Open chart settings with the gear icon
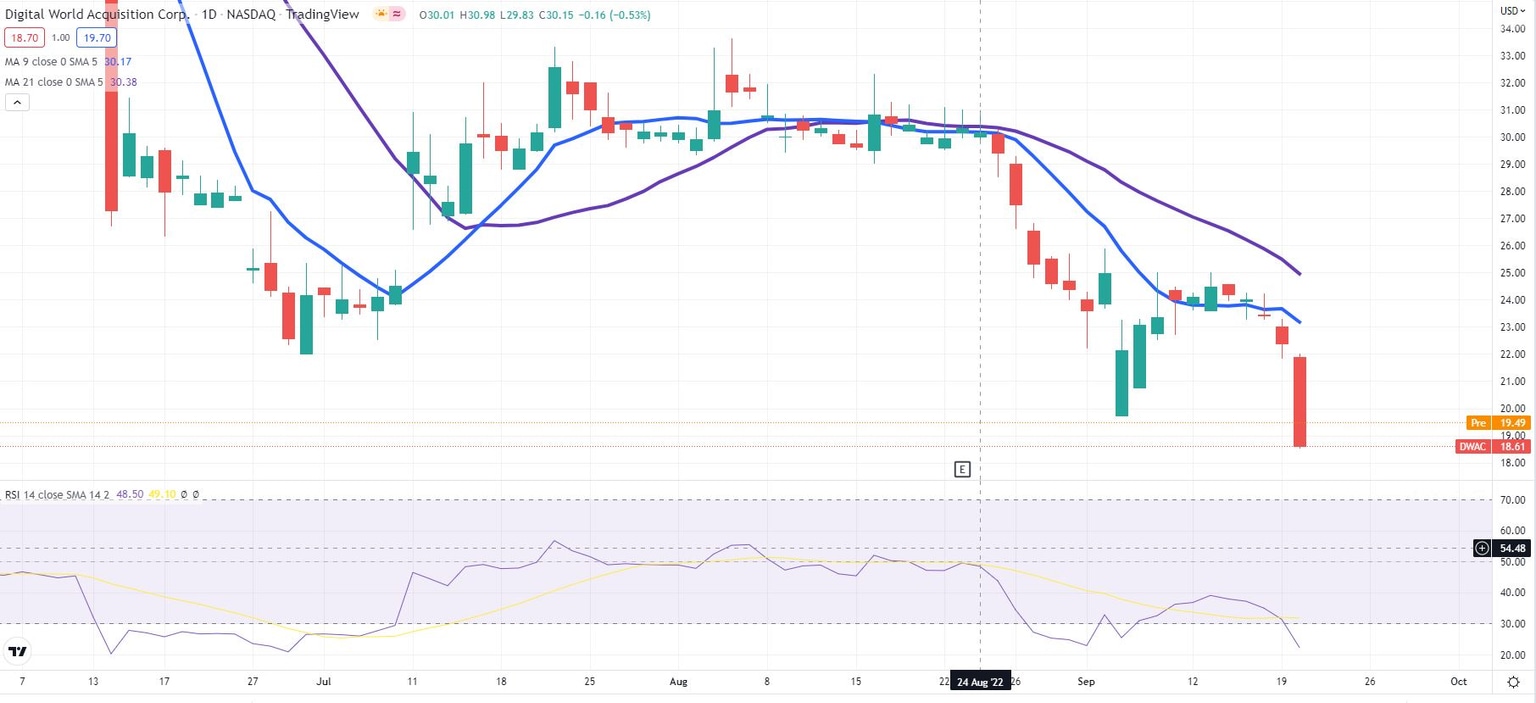 (1514, 681)
